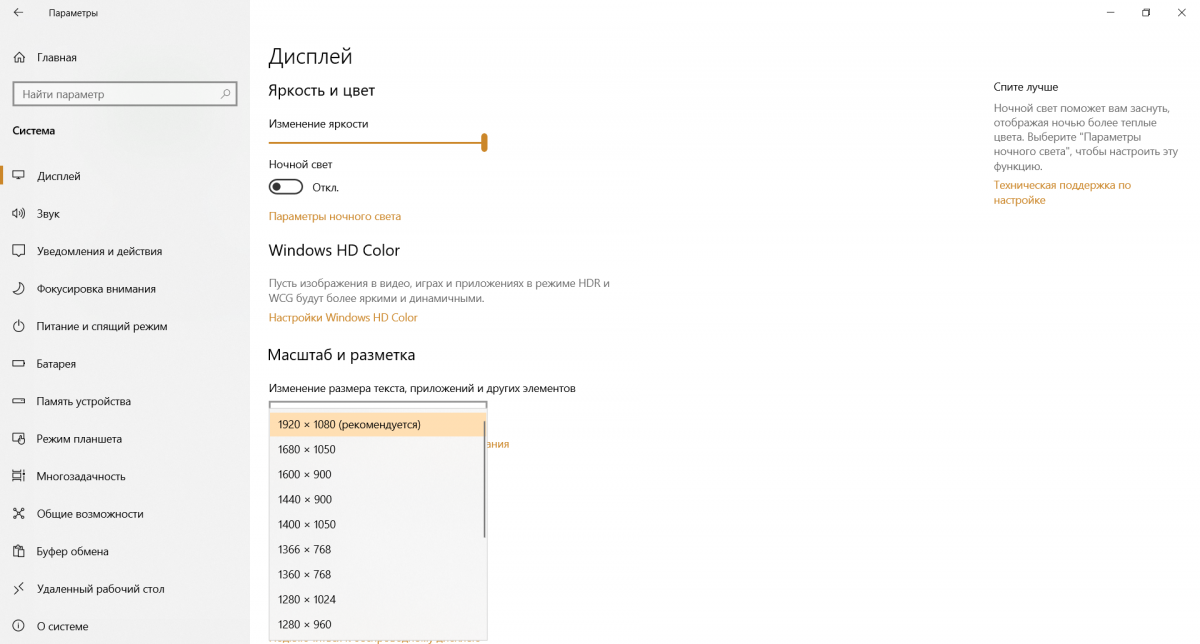
Task: Toggle the Ночной свет switch
Action: 286,187
